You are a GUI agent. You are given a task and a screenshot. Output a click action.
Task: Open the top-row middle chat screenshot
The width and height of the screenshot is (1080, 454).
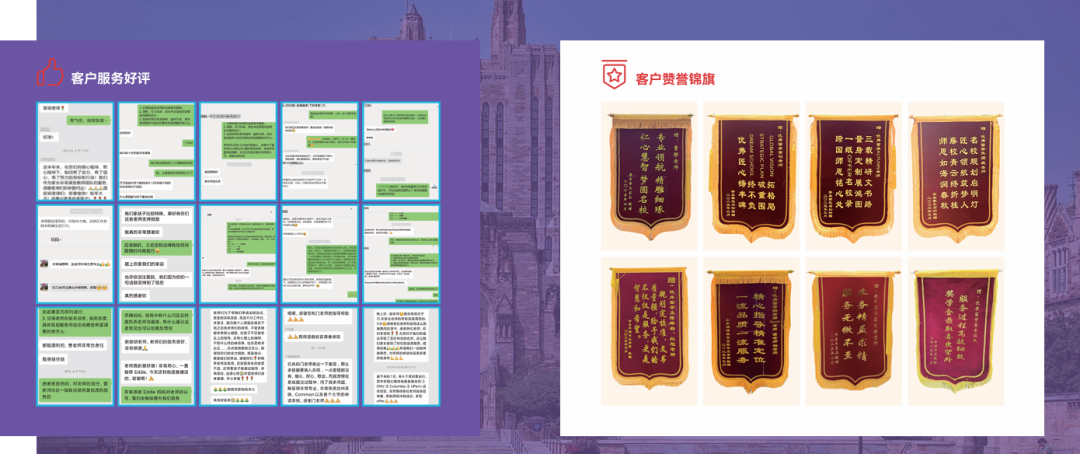pos(238,151)
